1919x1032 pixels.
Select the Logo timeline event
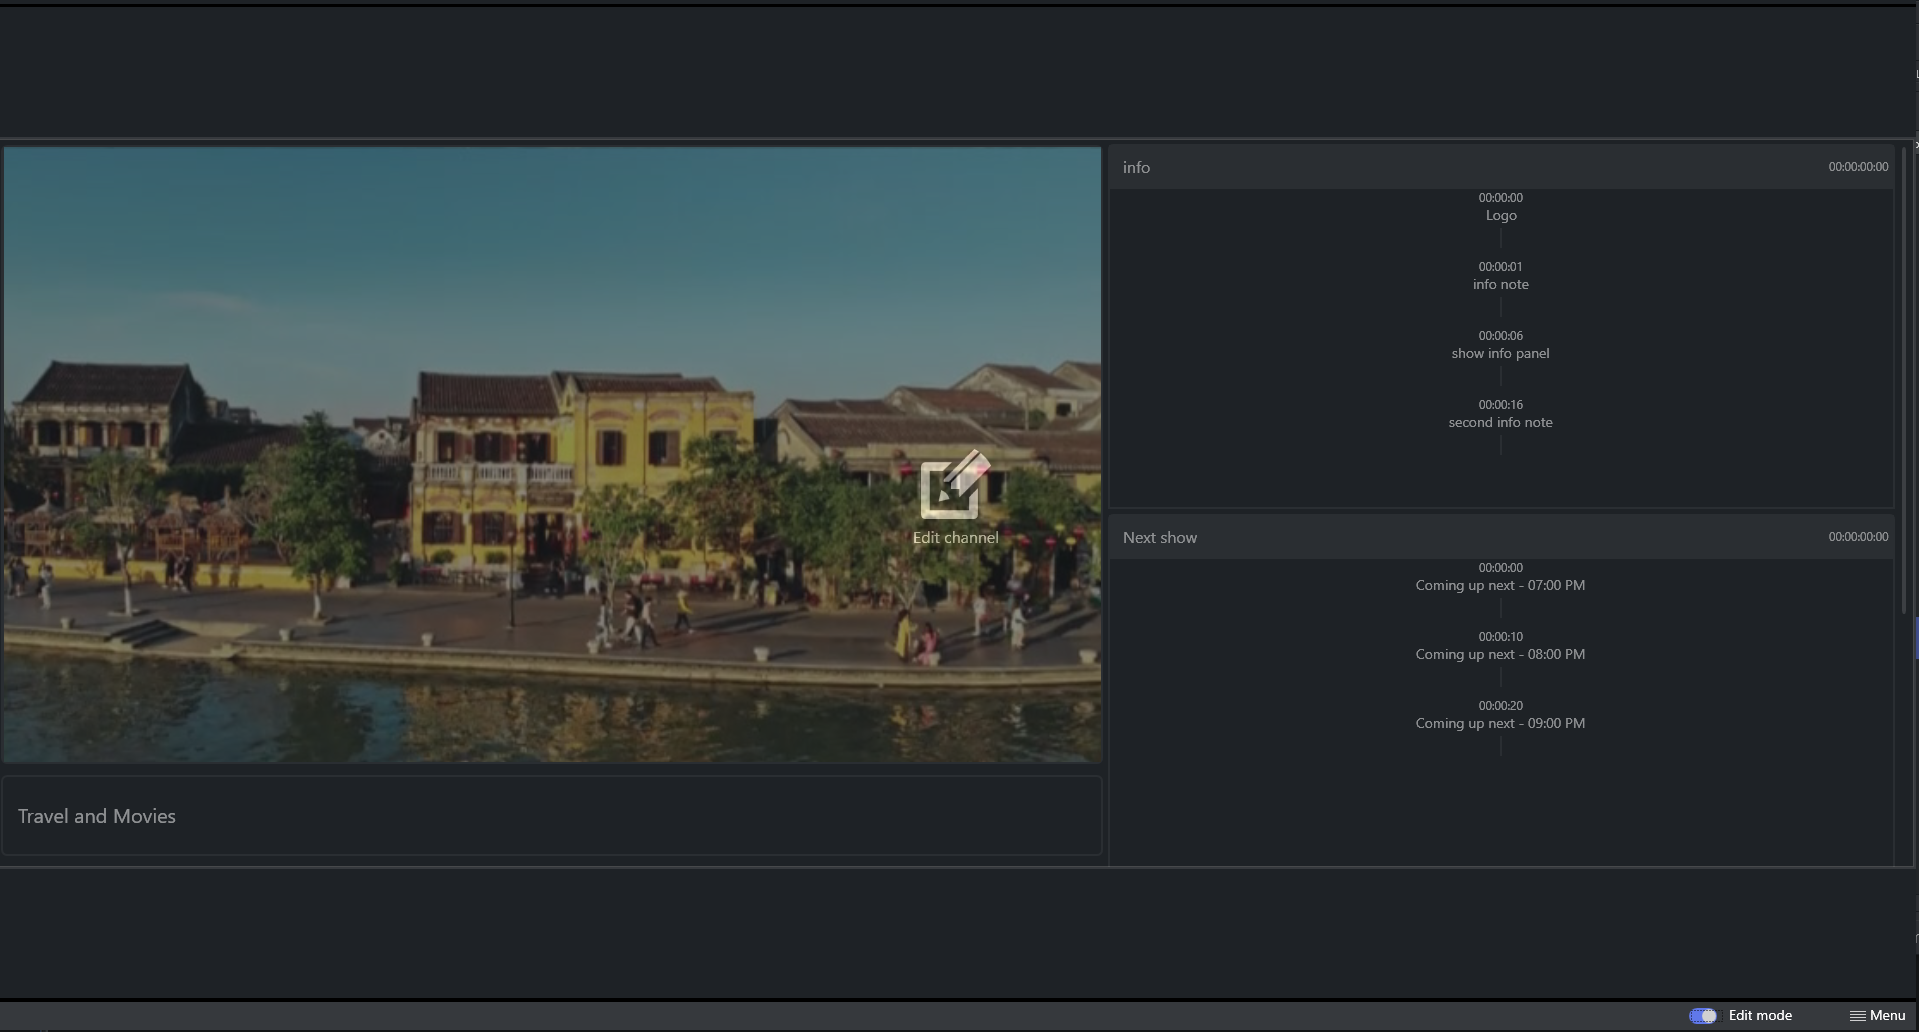[1500, 215]
